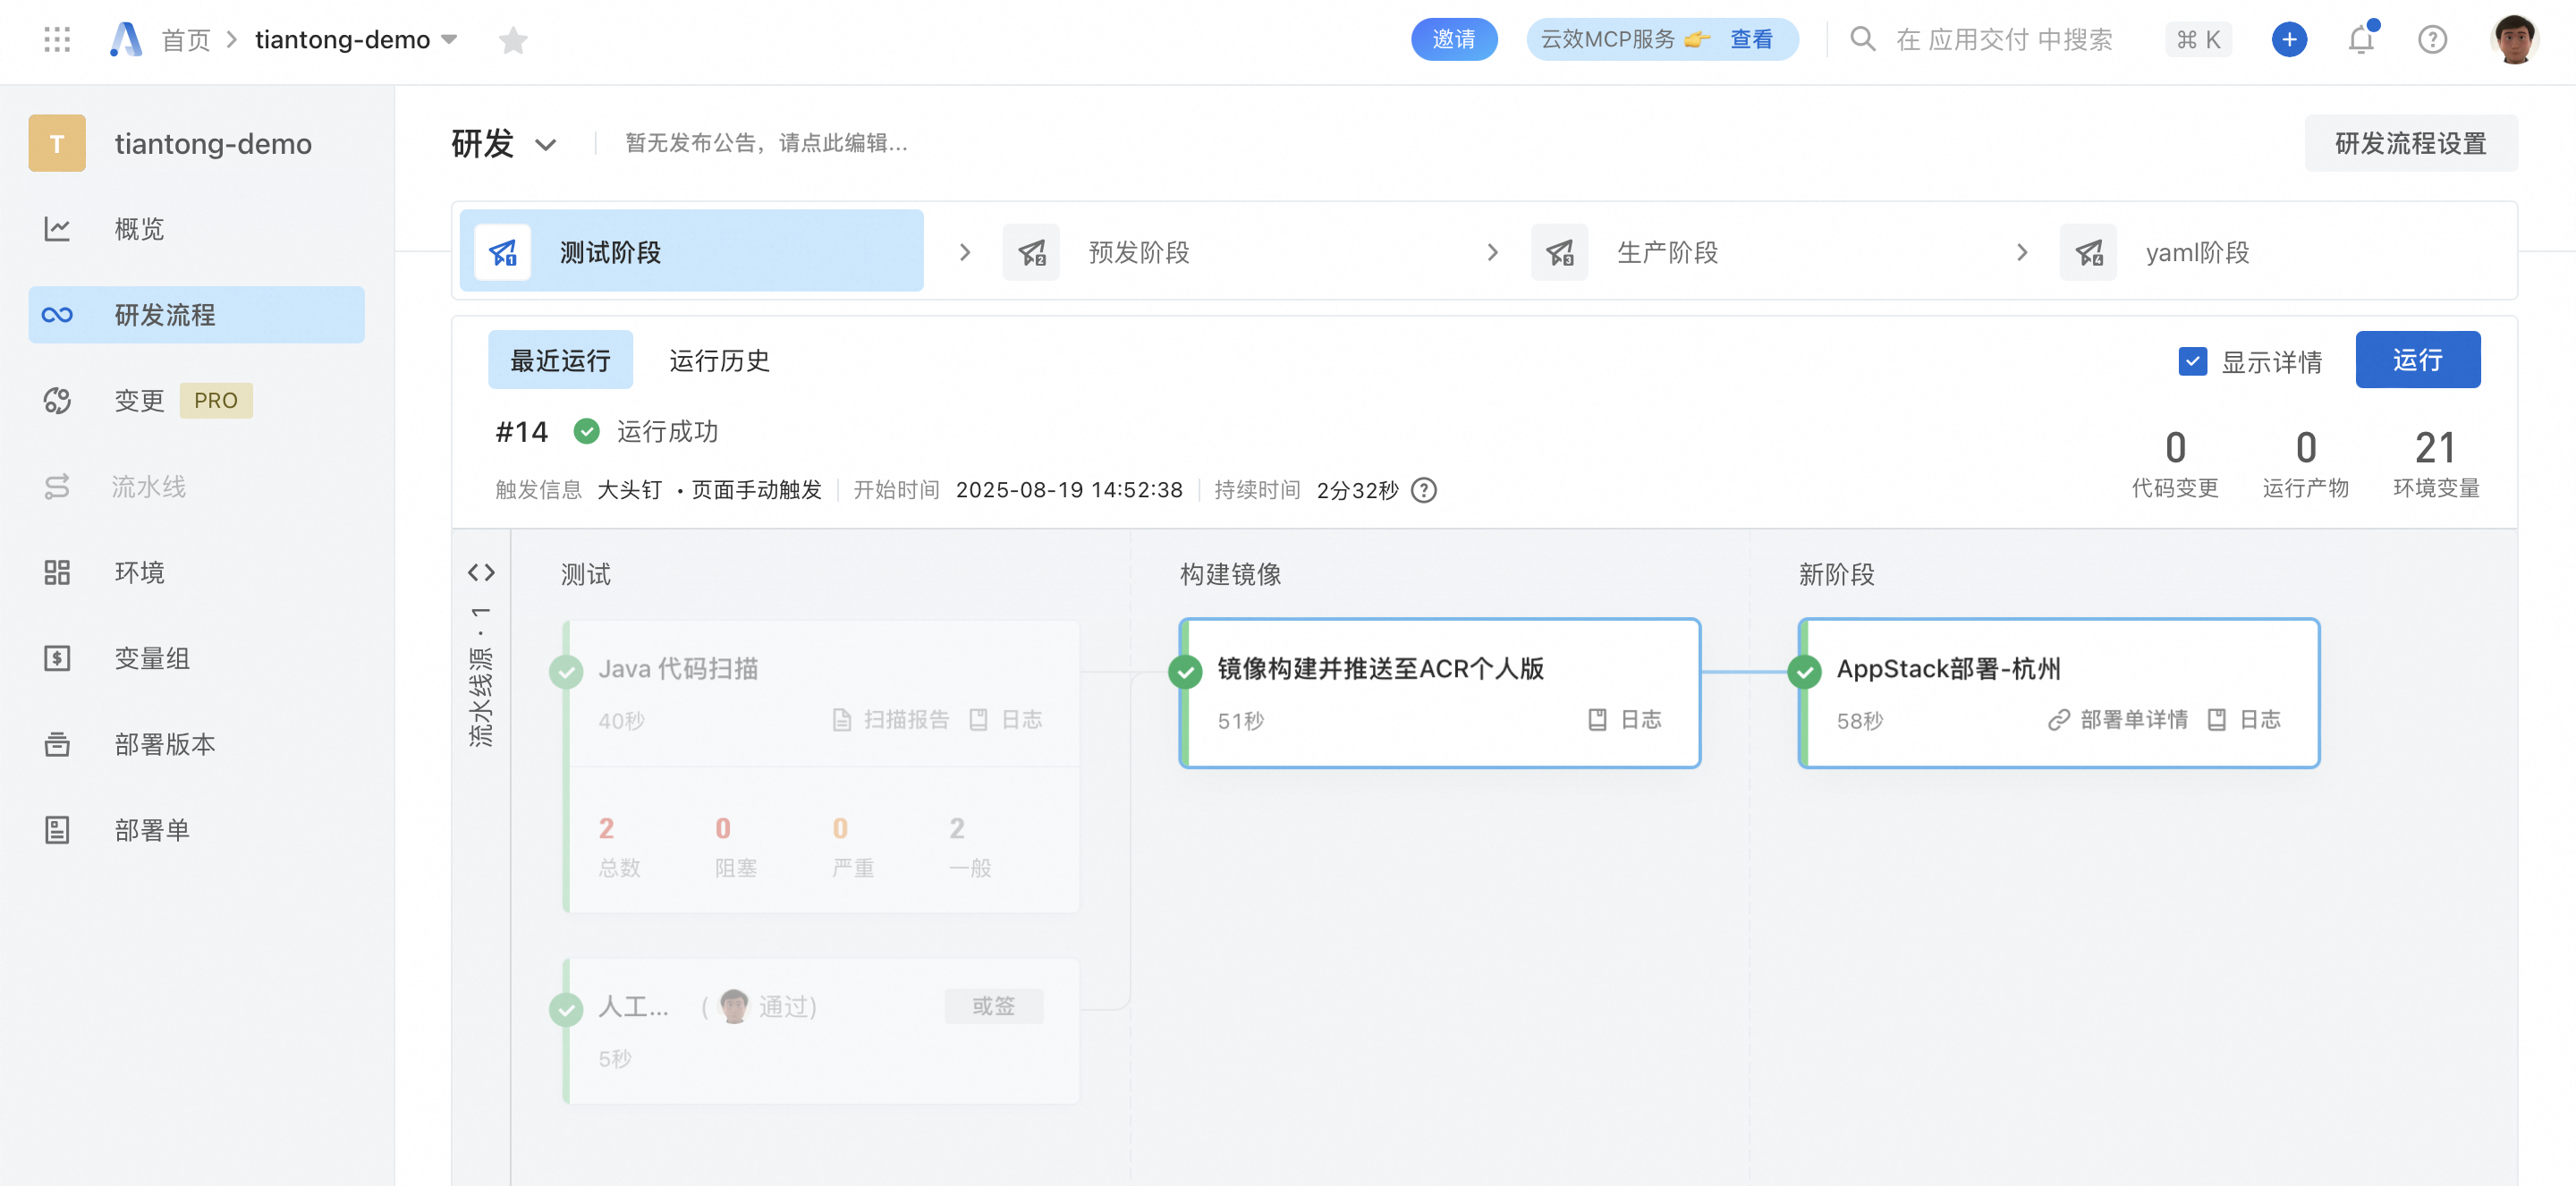Expand the 研发 workflow dropdown chevron
This screenshot has width=2576, height=1186.
tap(545, 144)
